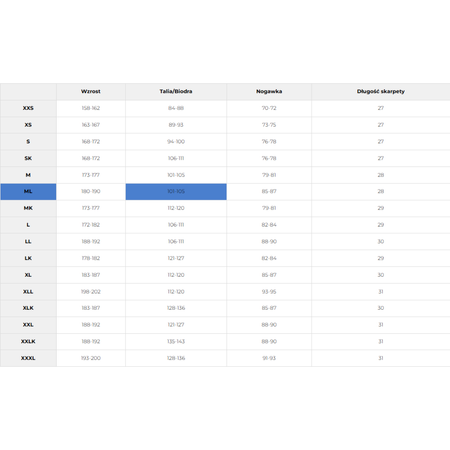Select the LK size row label
This screenshot has height=450, width=450.
tap(28, 258)
